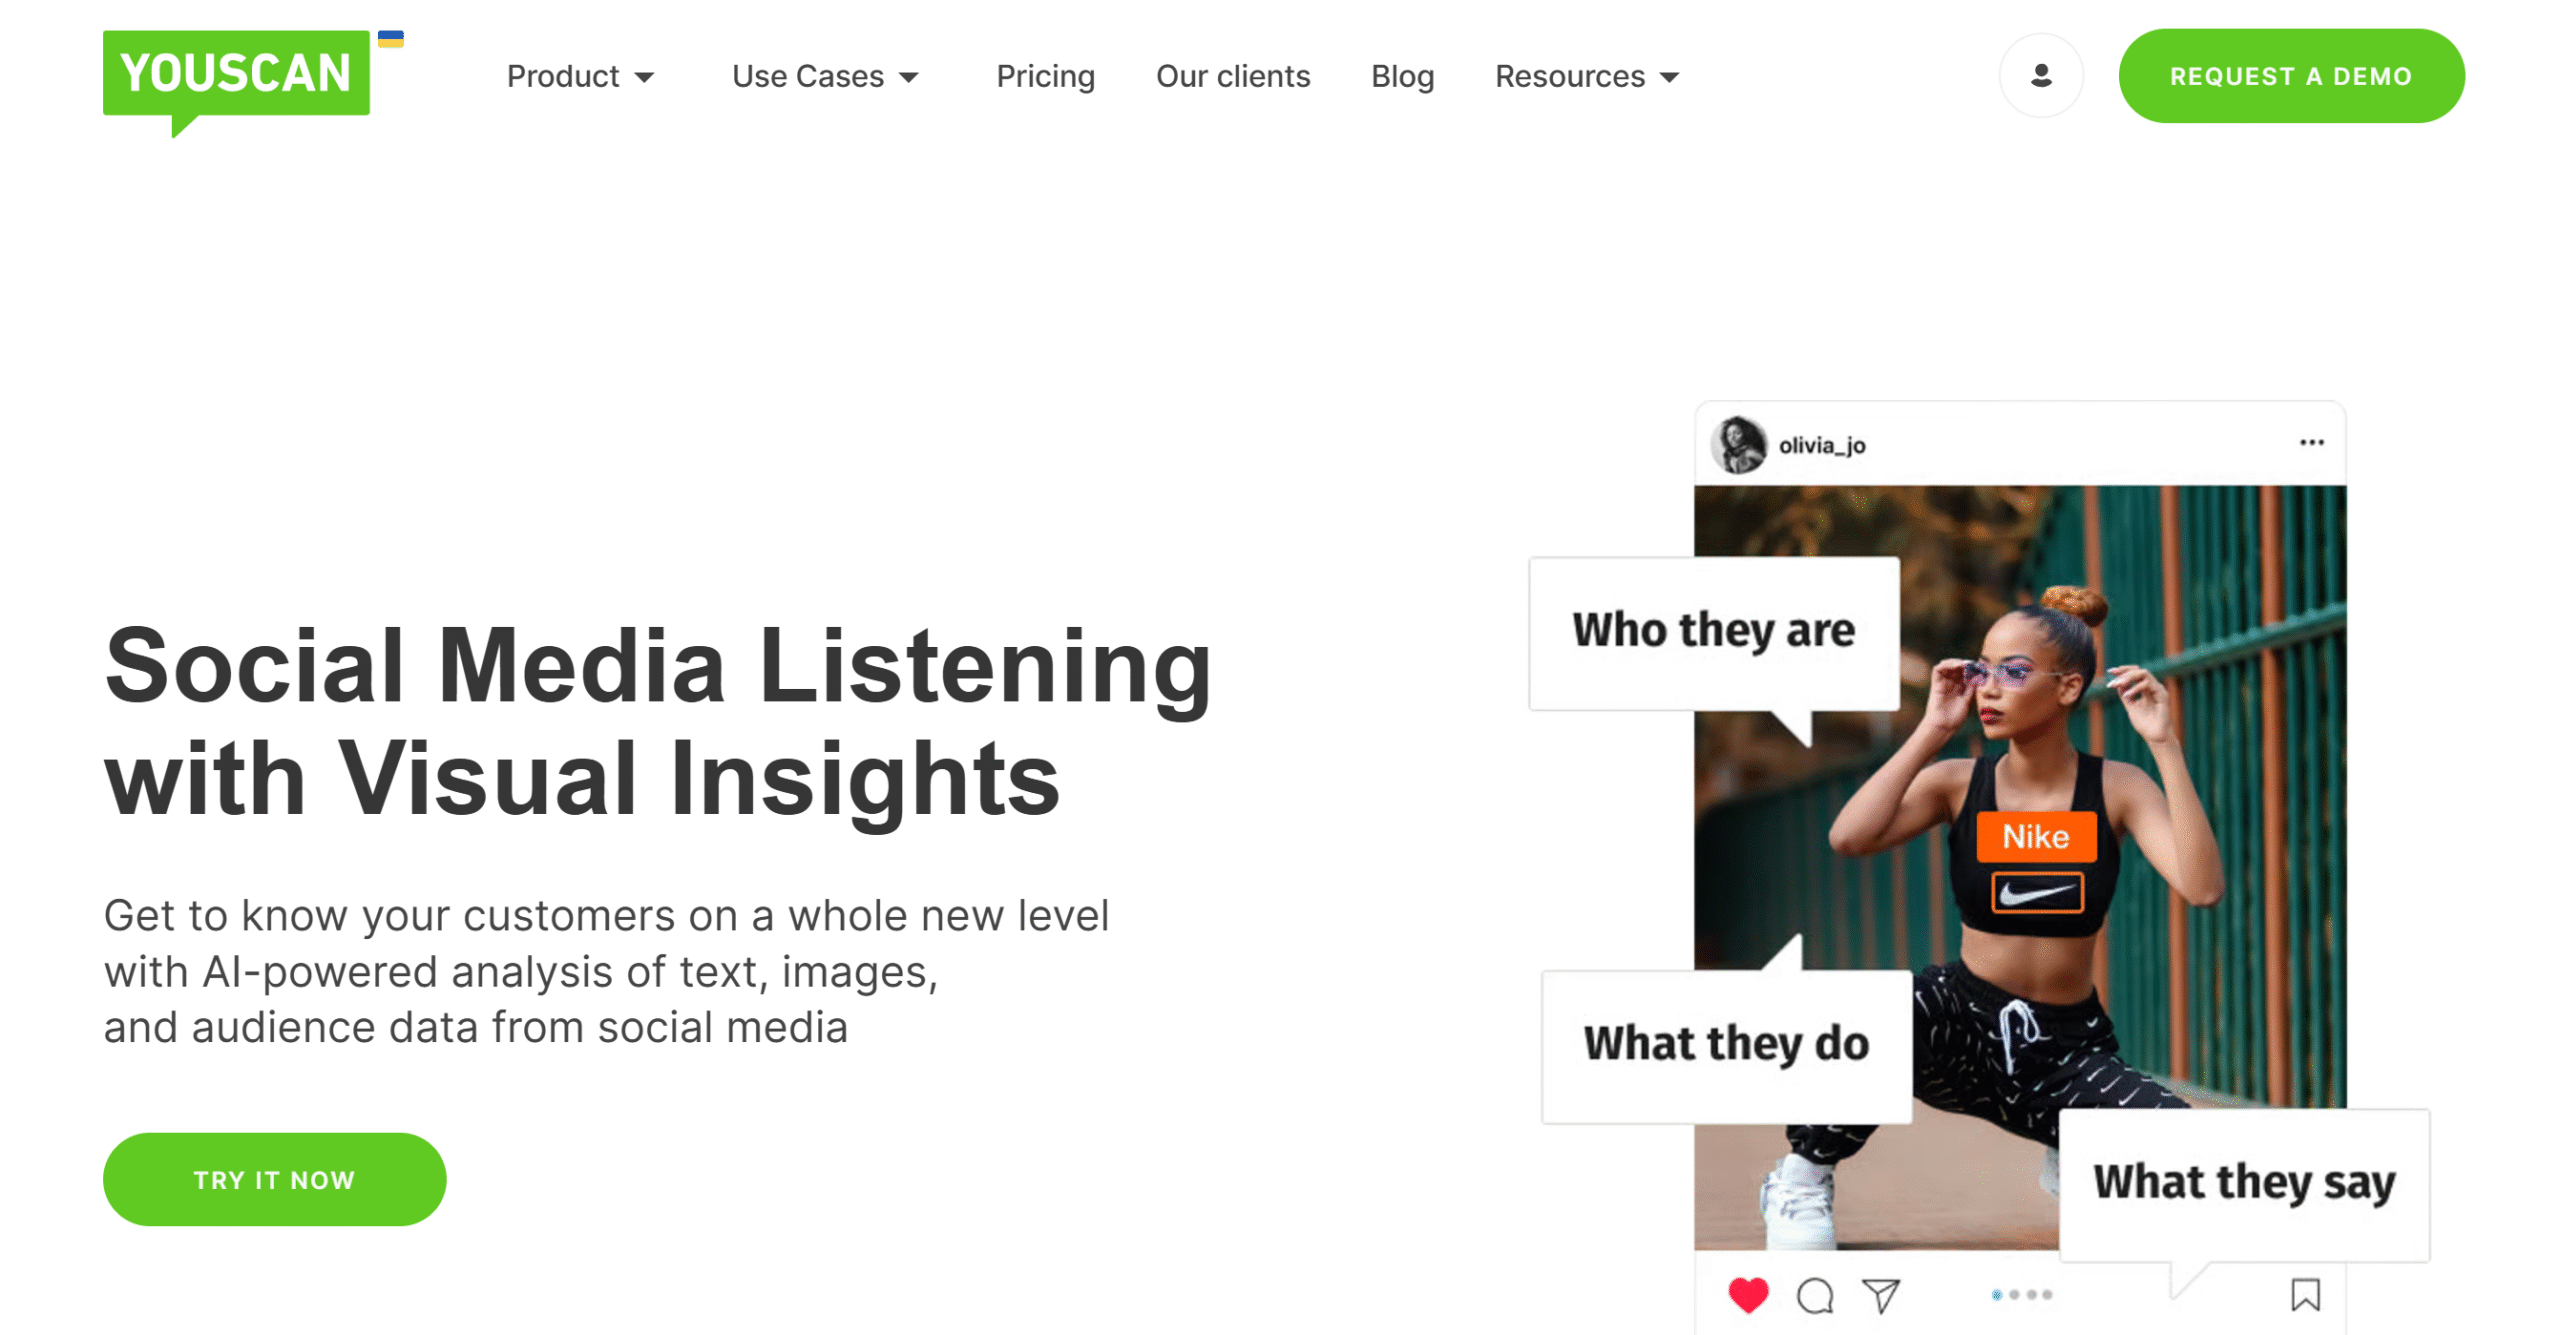
Task: Click the orange Nike brand tag
Action: coord(2035,836)
